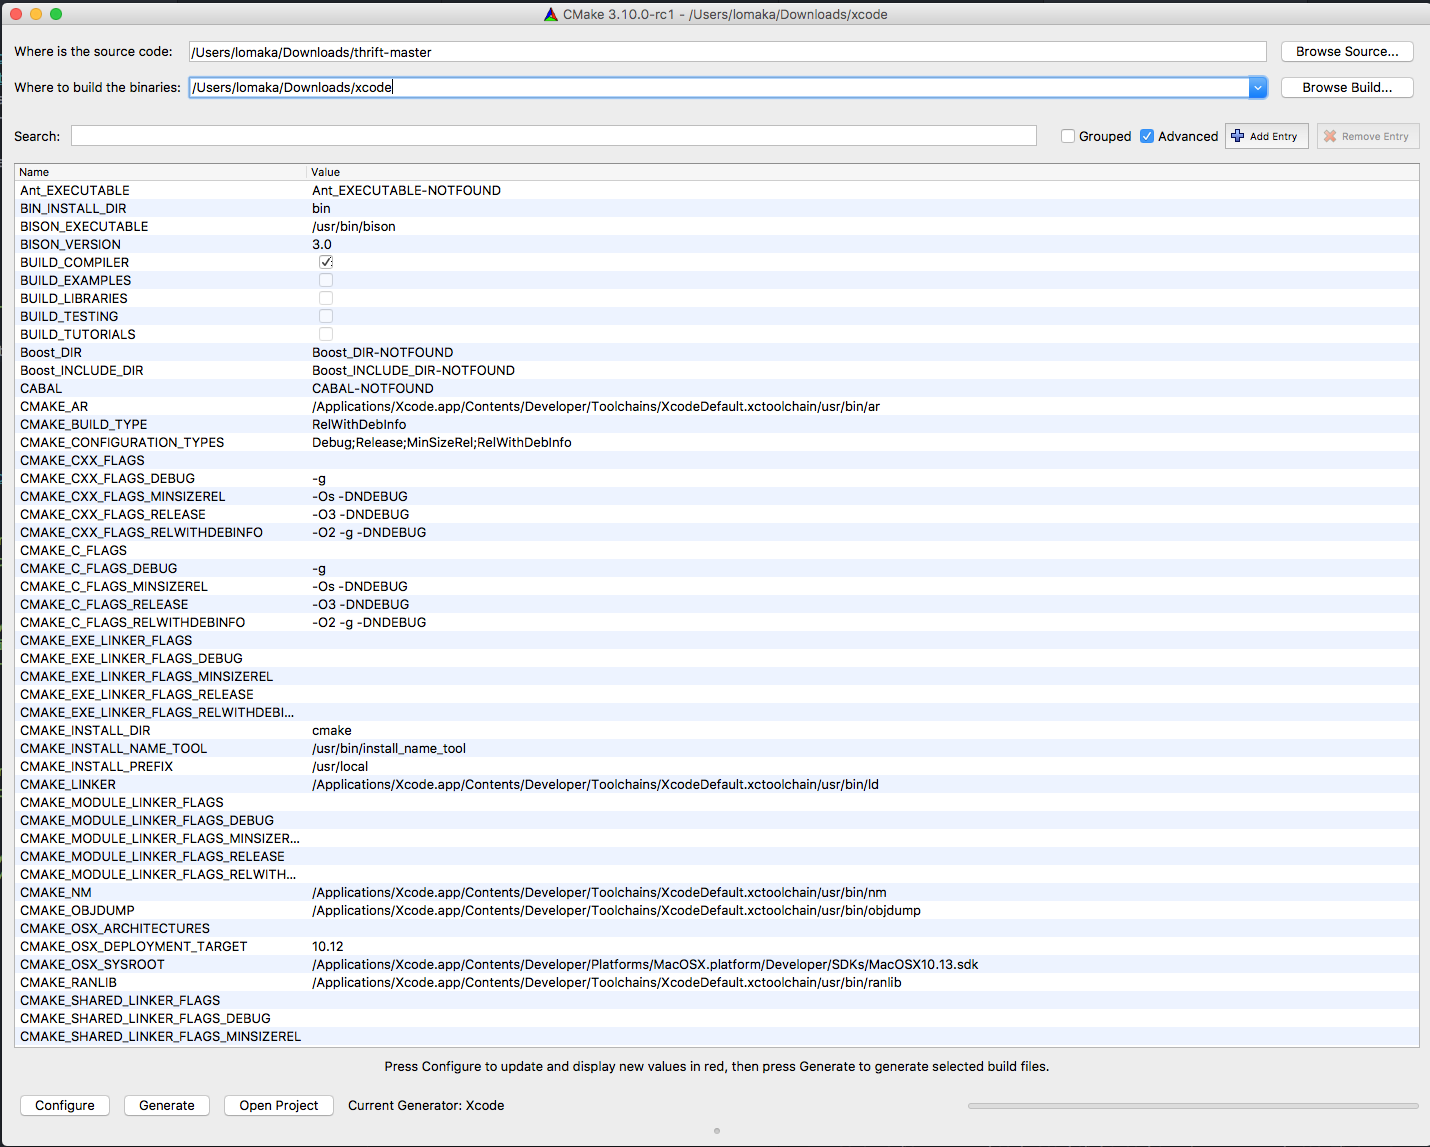
Task: Click the CMAKE_CXX_FLAGS_DEBUG -g value
Action: (319, 478)
